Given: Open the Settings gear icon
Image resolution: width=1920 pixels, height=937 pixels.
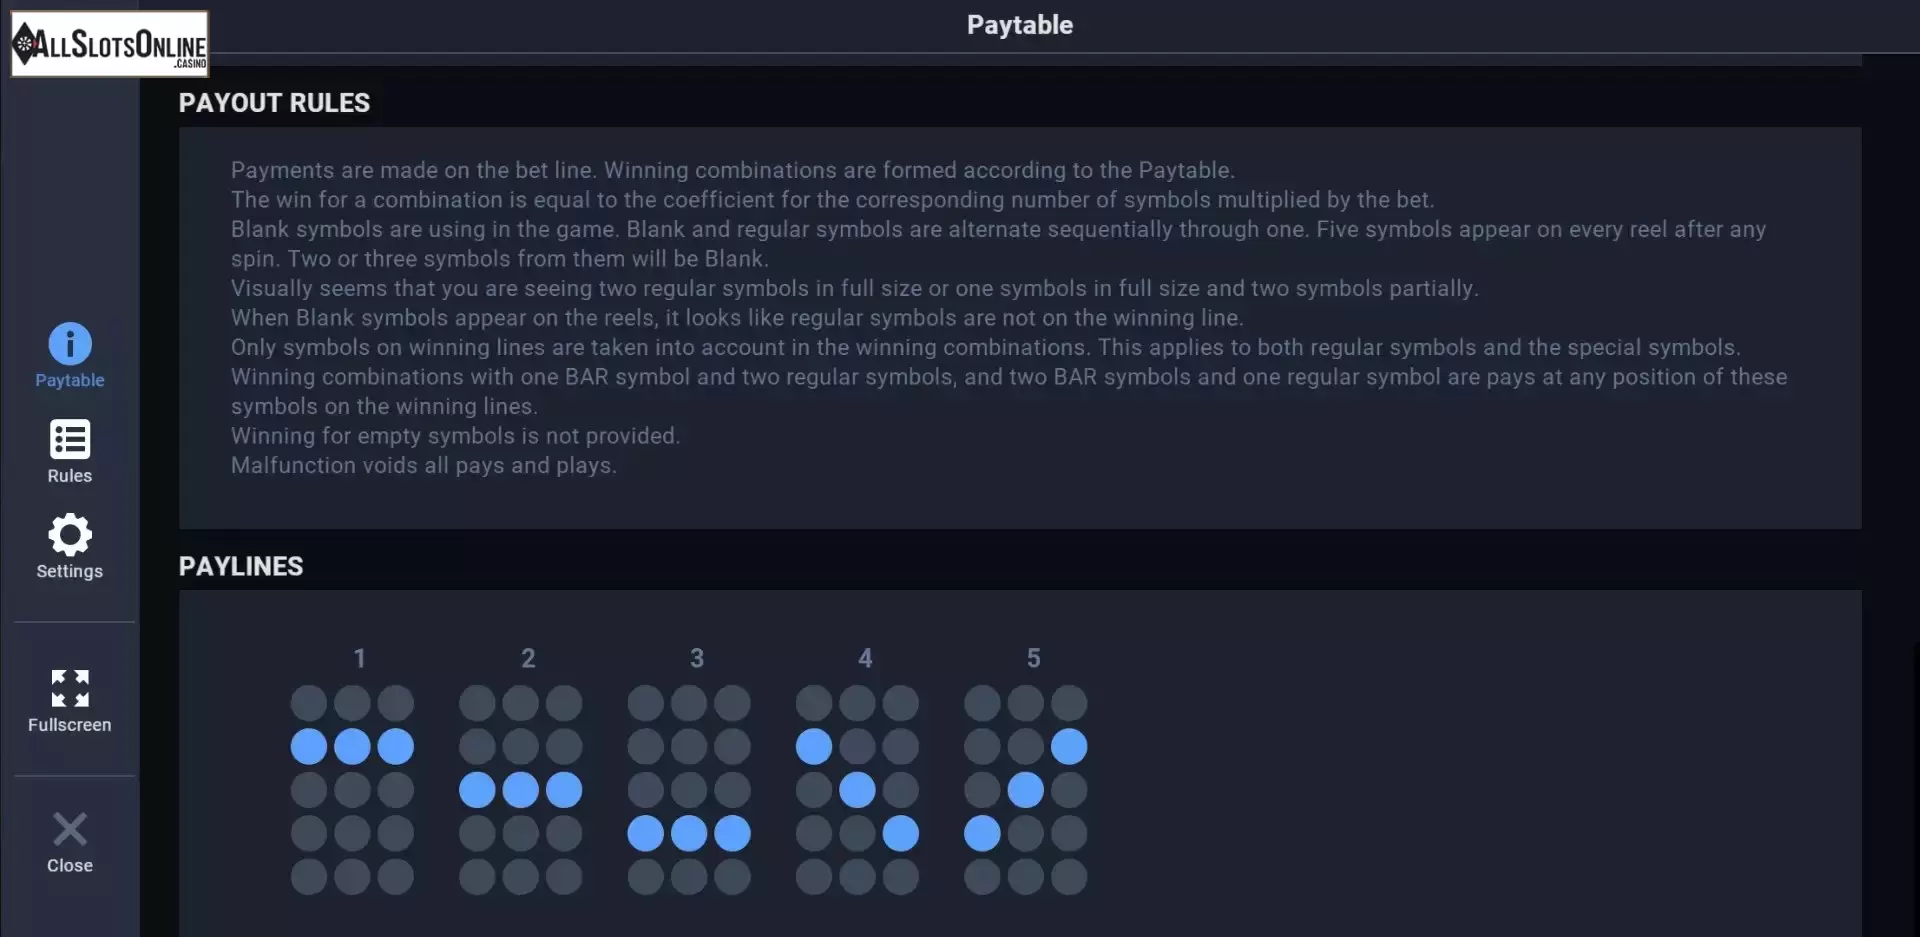Looking at the screenshot, I should [x=70, y=535].
